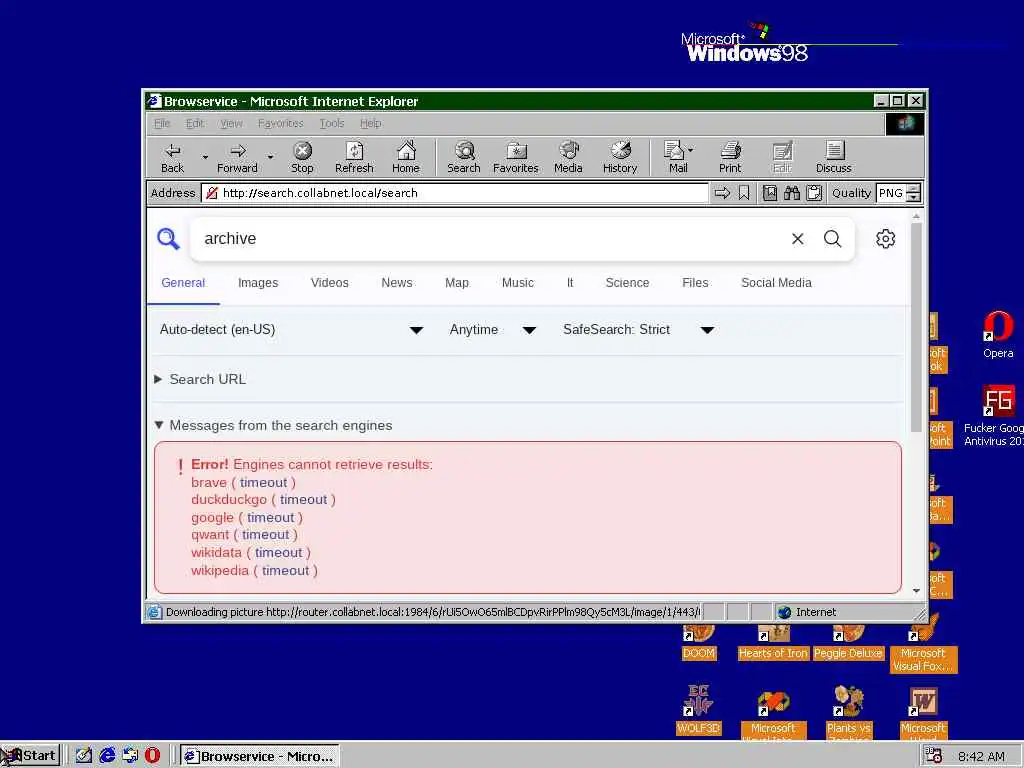Screen dimensions: 1024x768
Task: Click into the archive search field
Action: pos(490,239)
